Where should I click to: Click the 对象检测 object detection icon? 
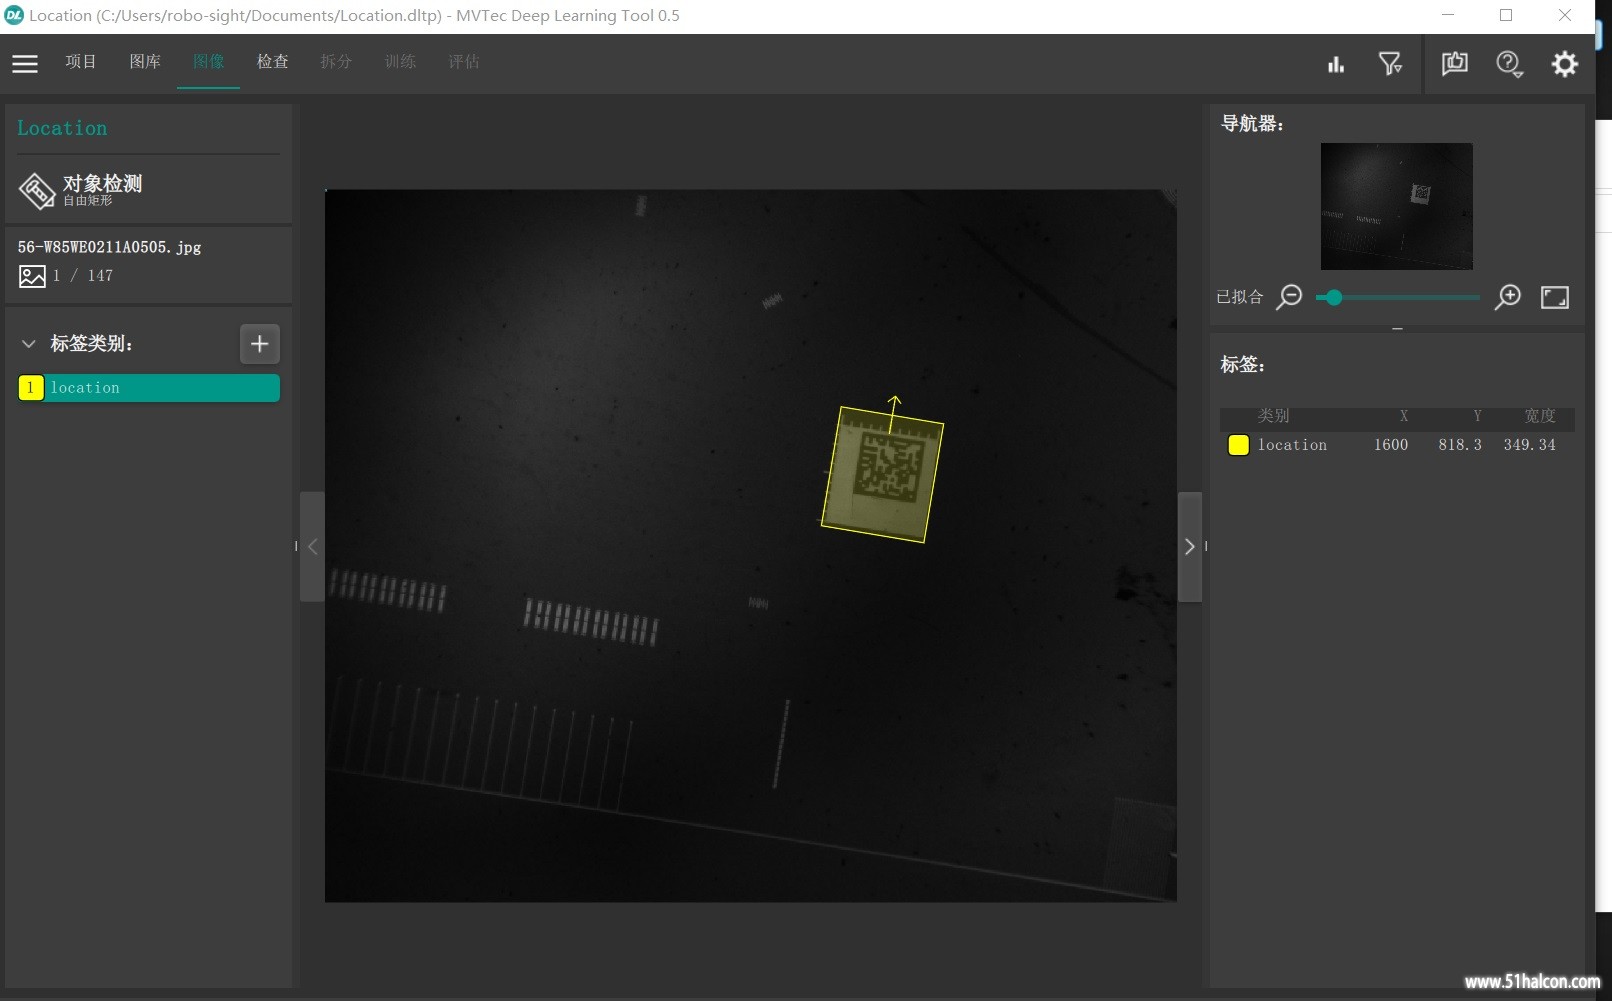pyautogui.click(x=37, y=190)
